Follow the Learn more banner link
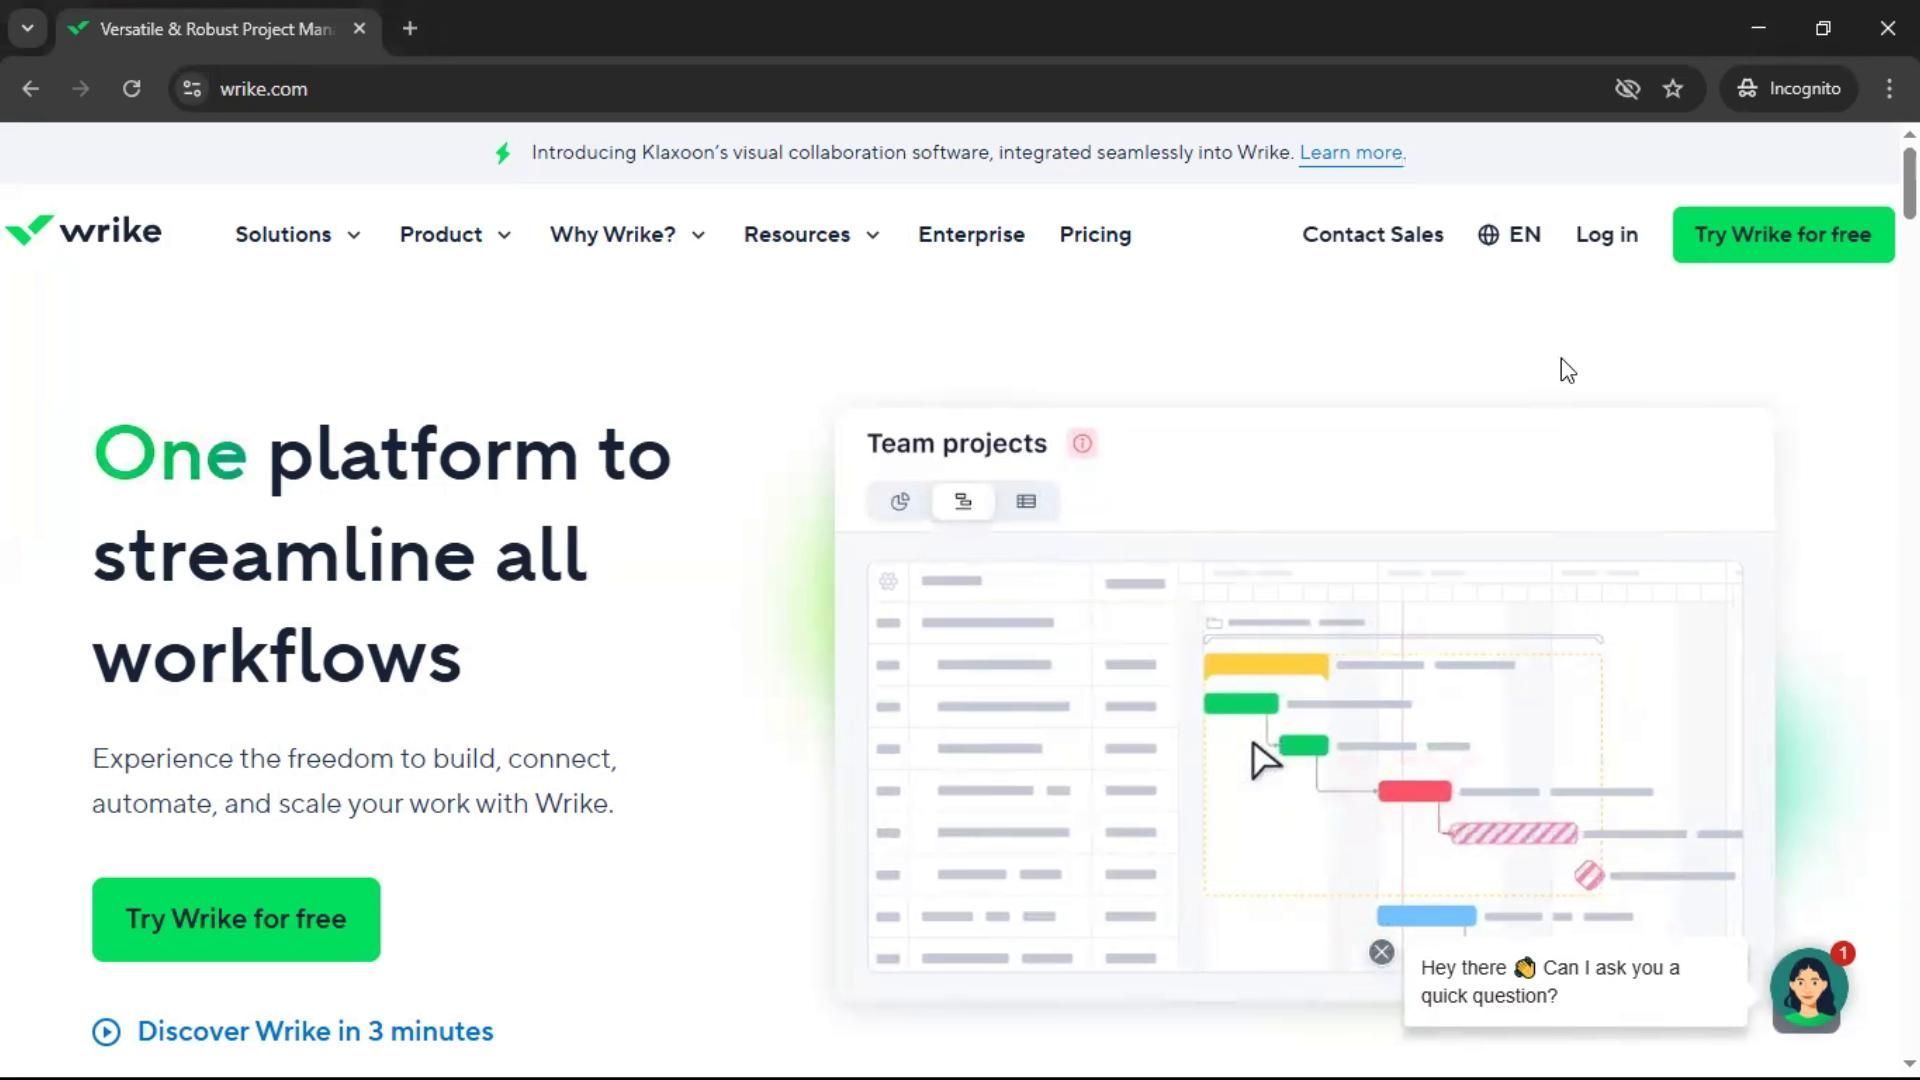The width and height of the screenshot is (1920, 1080). (1351, 153)
